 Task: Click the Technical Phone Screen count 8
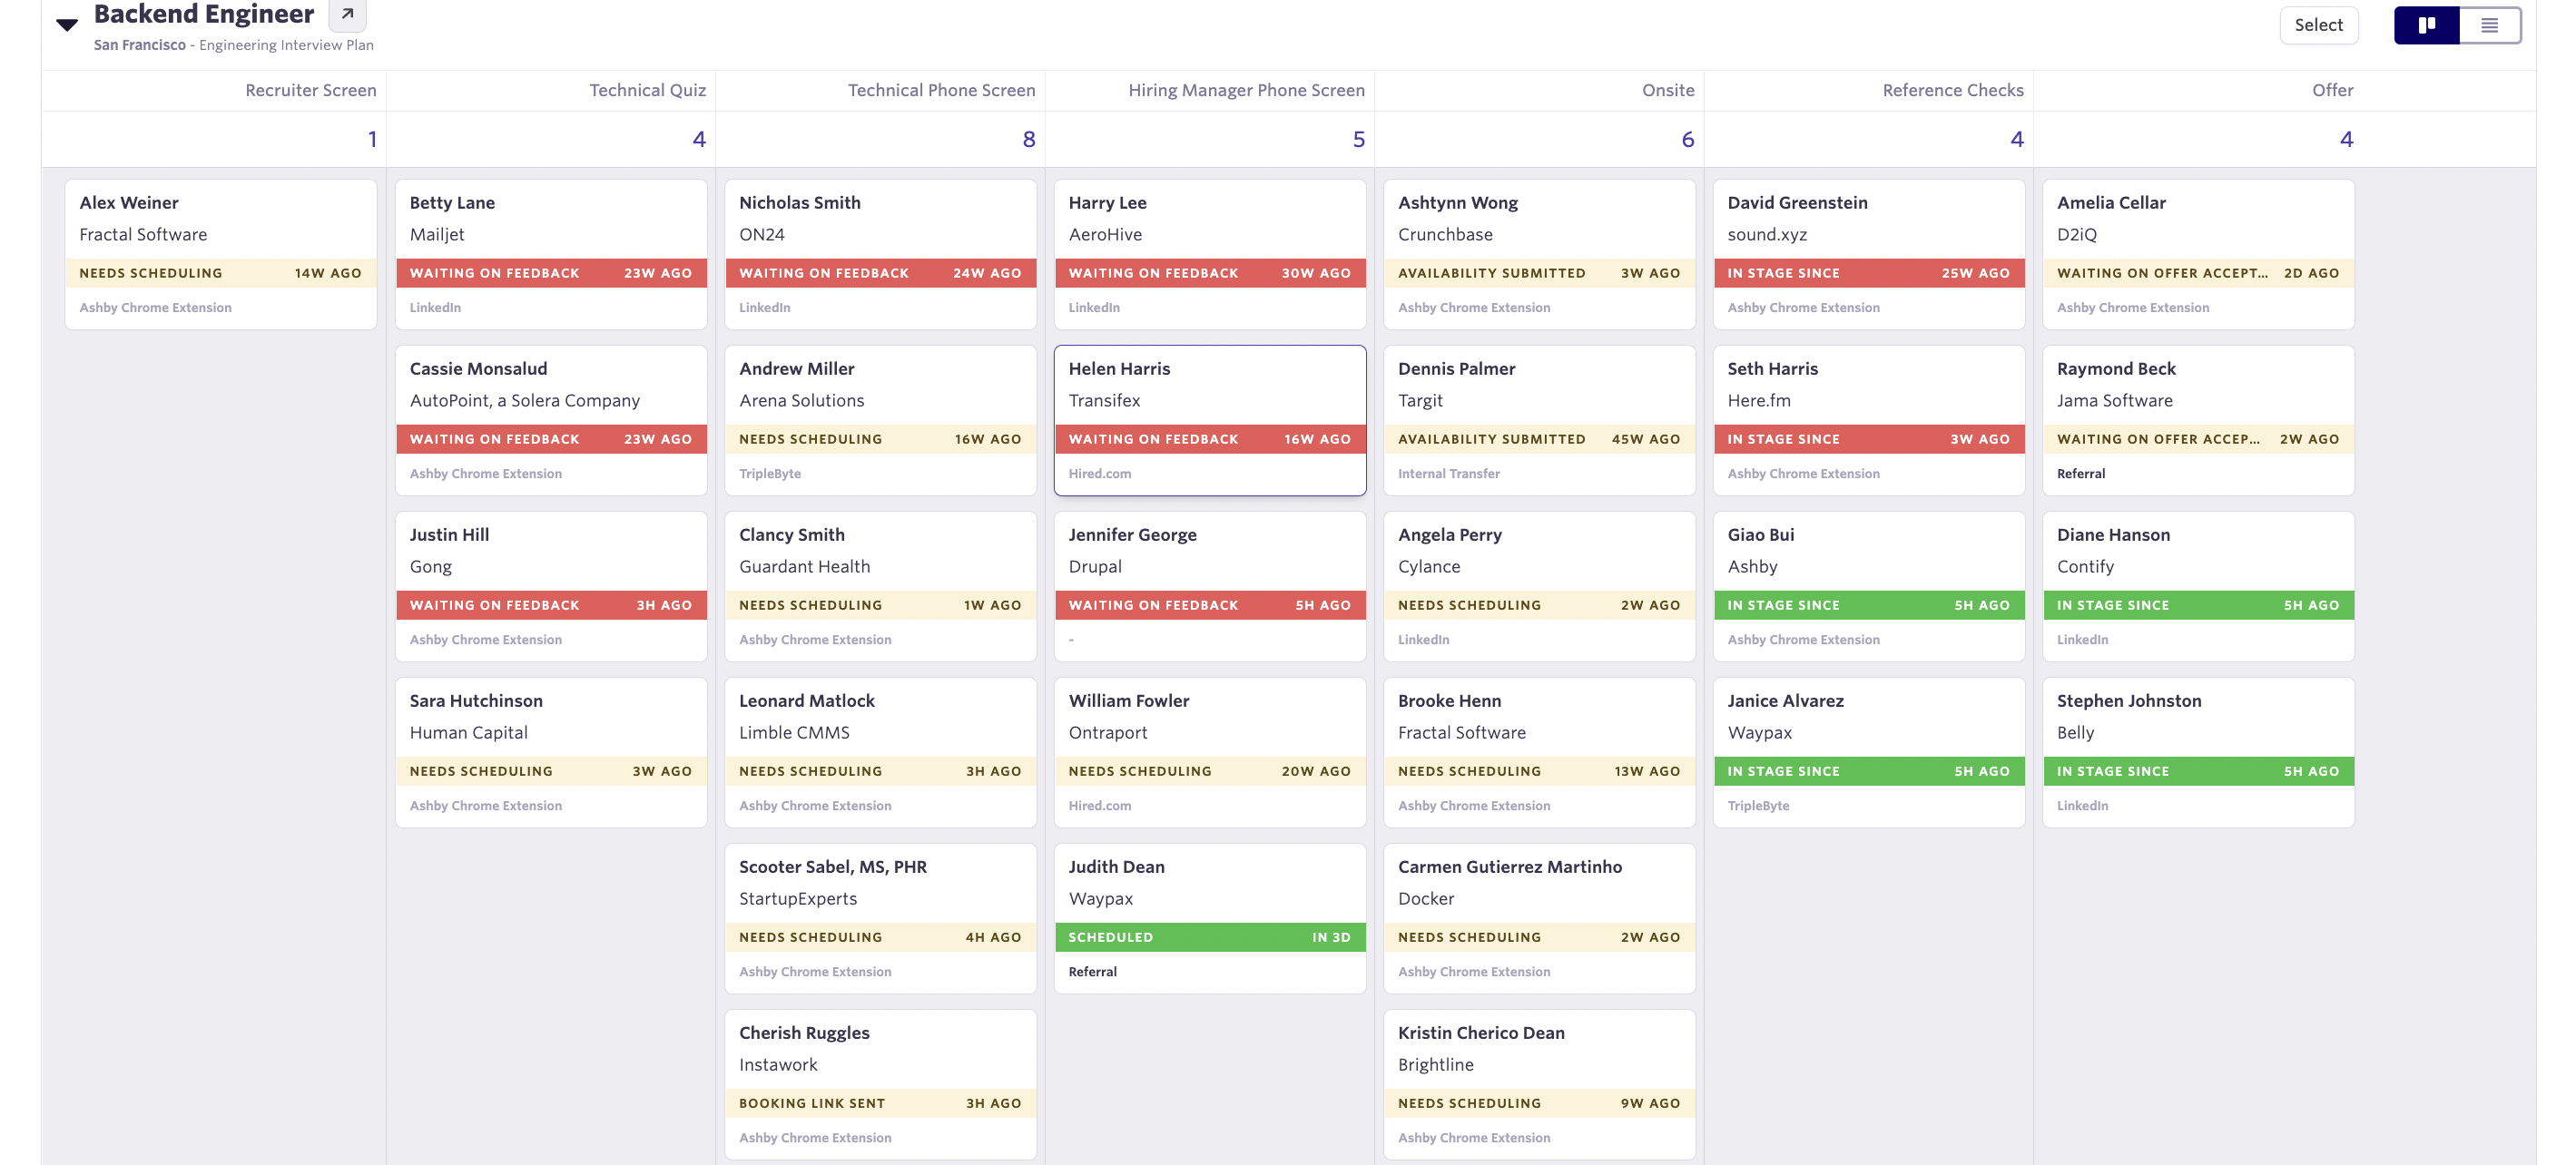(1028, 139)
